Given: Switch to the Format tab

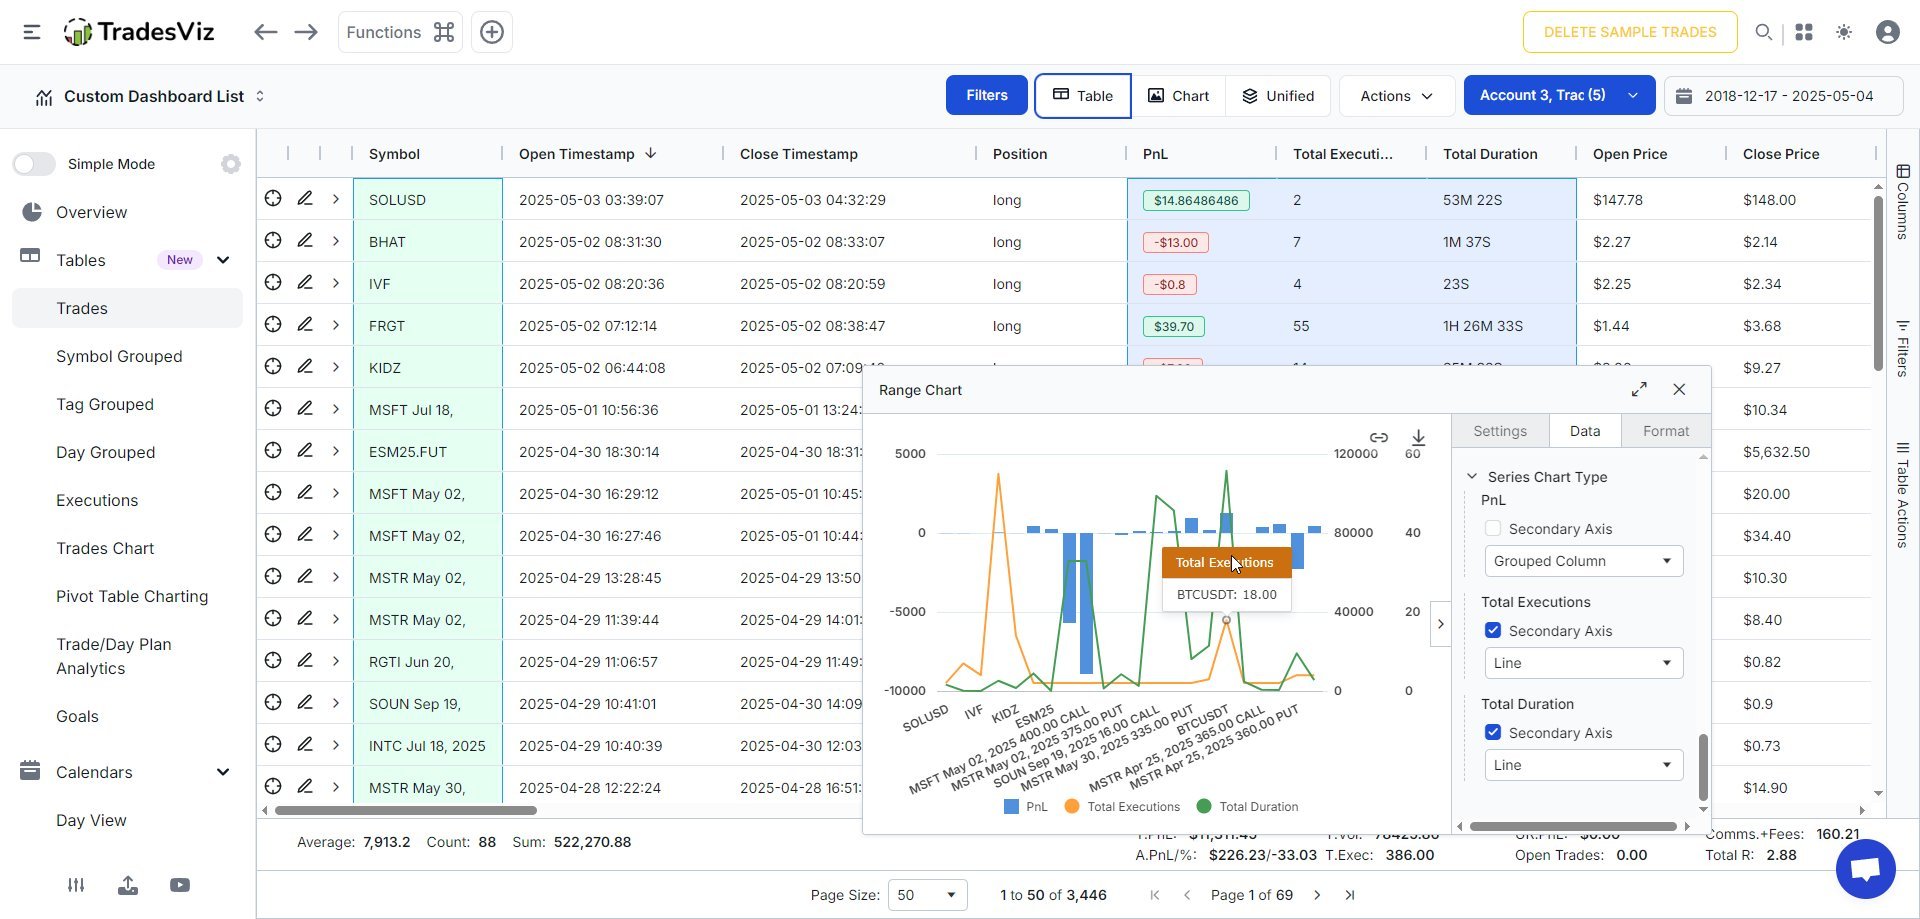Looking at the screenshot, I should click(x=1666, y=431).
